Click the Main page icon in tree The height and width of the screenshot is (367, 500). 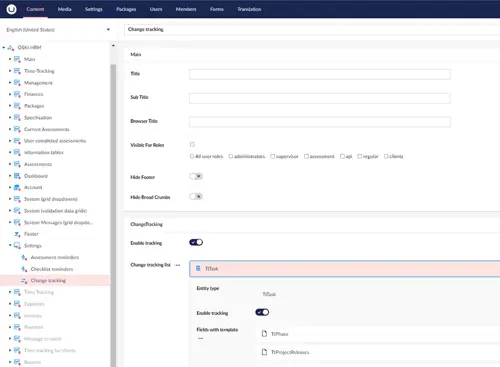(x=17, y=59)
